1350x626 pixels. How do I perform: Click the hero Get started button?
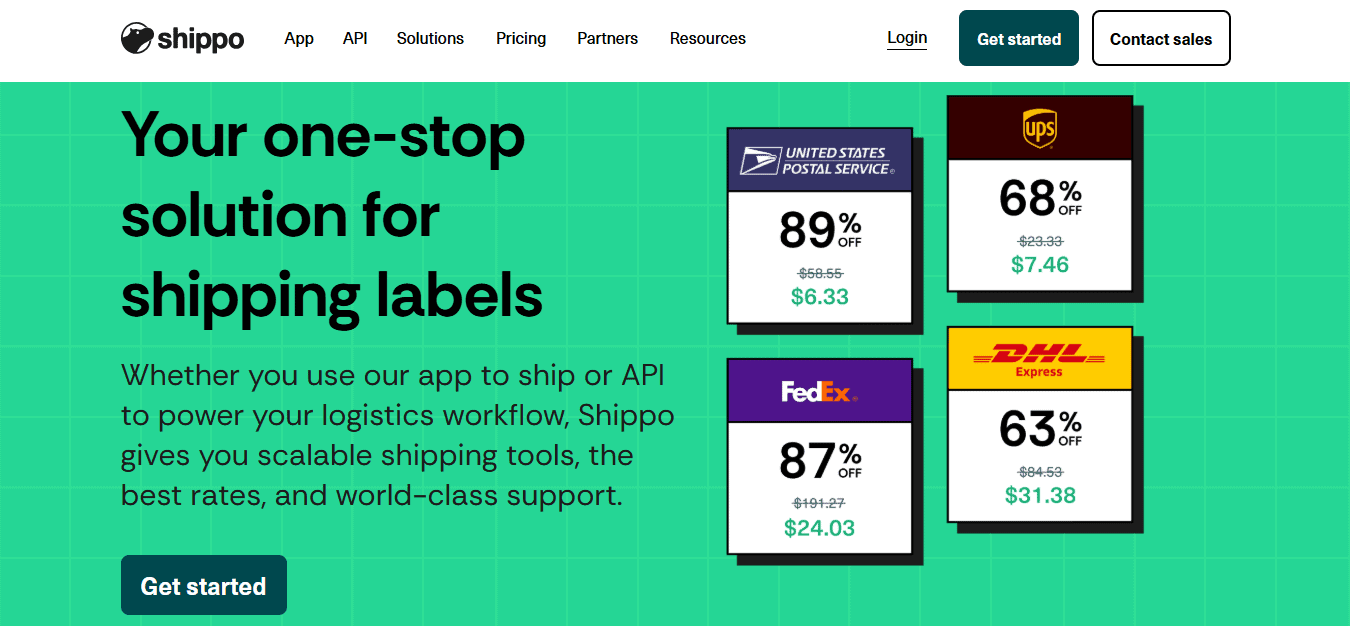pos(204,585)
